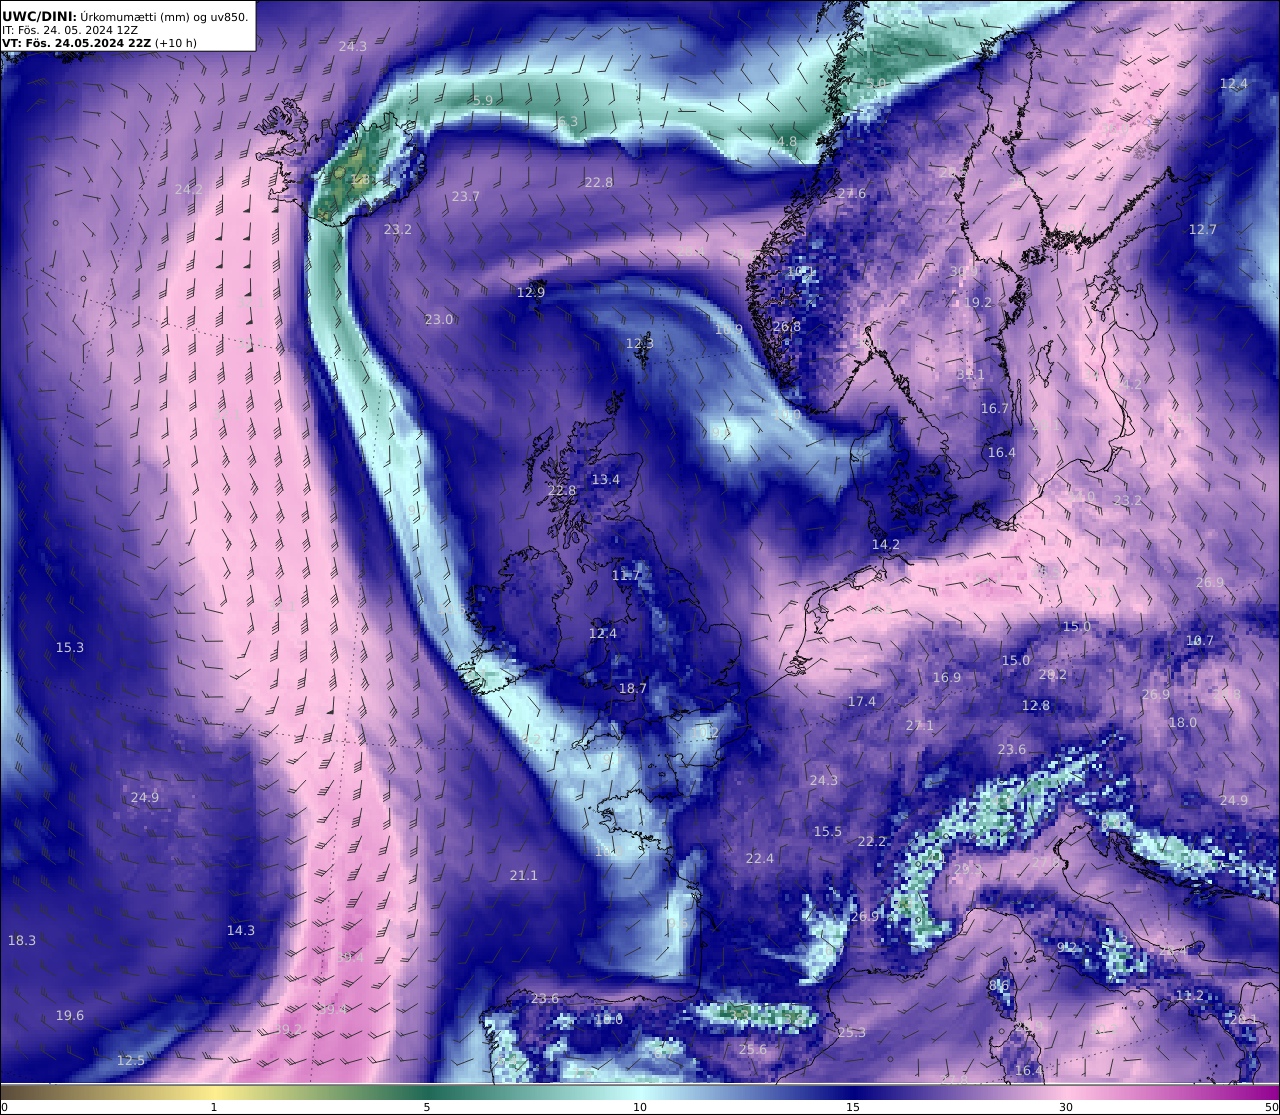
Task: Click the colorbar tick label 1
Action: [x=214, y=1107]
